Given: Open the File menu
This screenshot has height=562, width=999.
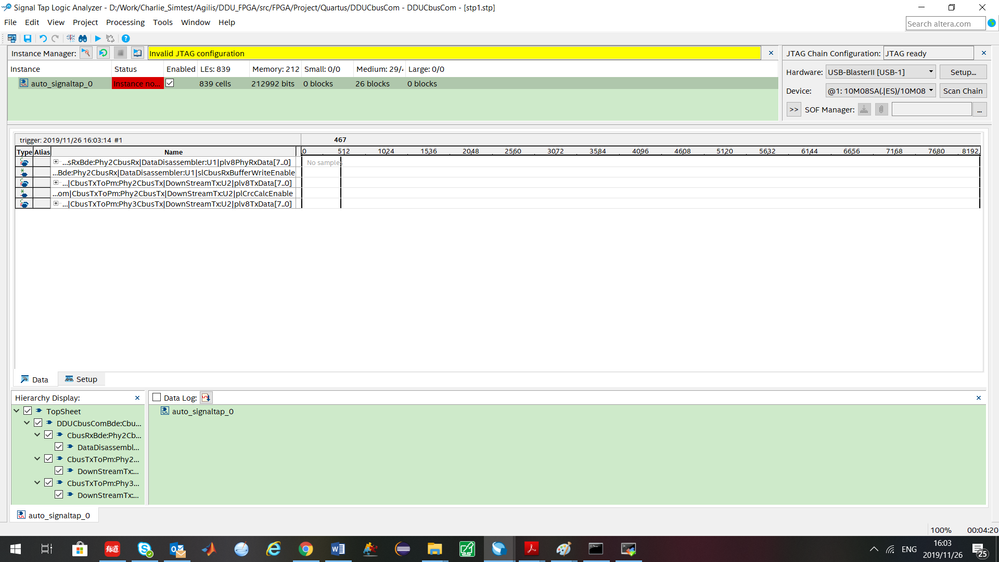Looking at the screenshot, I should pyautogui.click(x=10, y=22).
